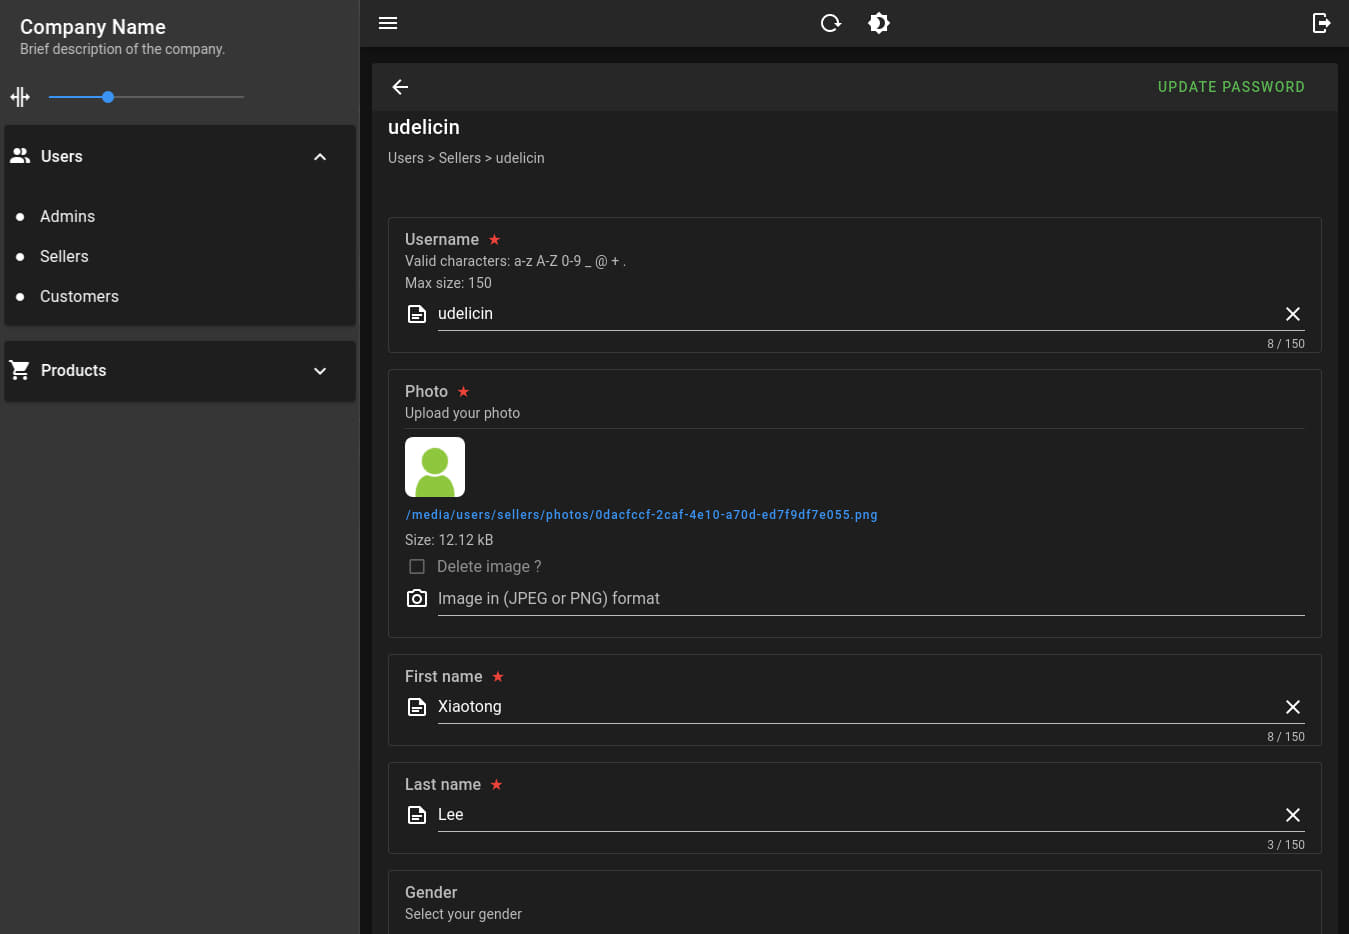Clear the Username field with X
This screenshot has width=1349, height=934.
click(1293, 314)
